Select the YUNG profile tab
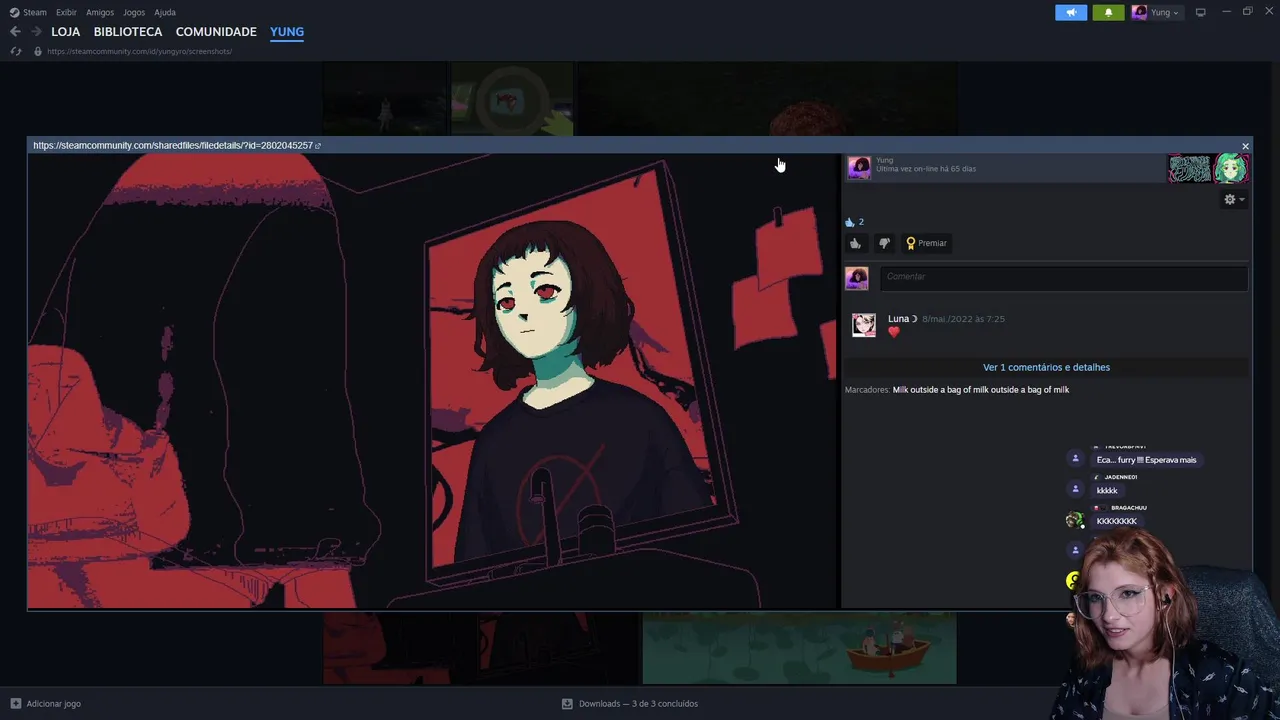The width and height of the screenshot is (1280, 720). point(287,32)
